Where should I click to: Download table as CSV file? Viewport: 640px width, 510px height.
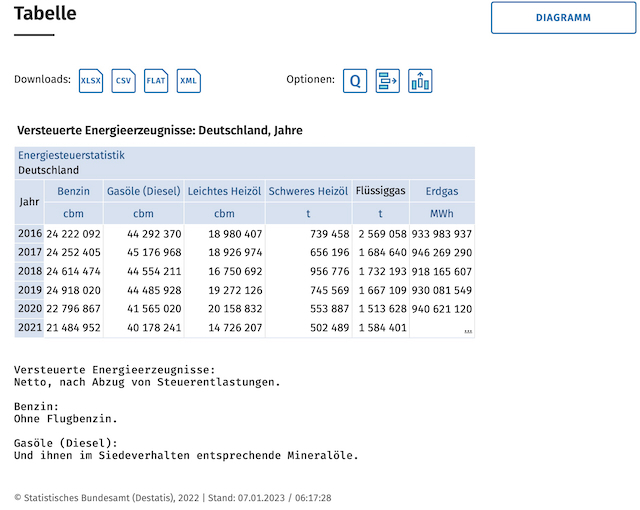click(x=123, y=81)
